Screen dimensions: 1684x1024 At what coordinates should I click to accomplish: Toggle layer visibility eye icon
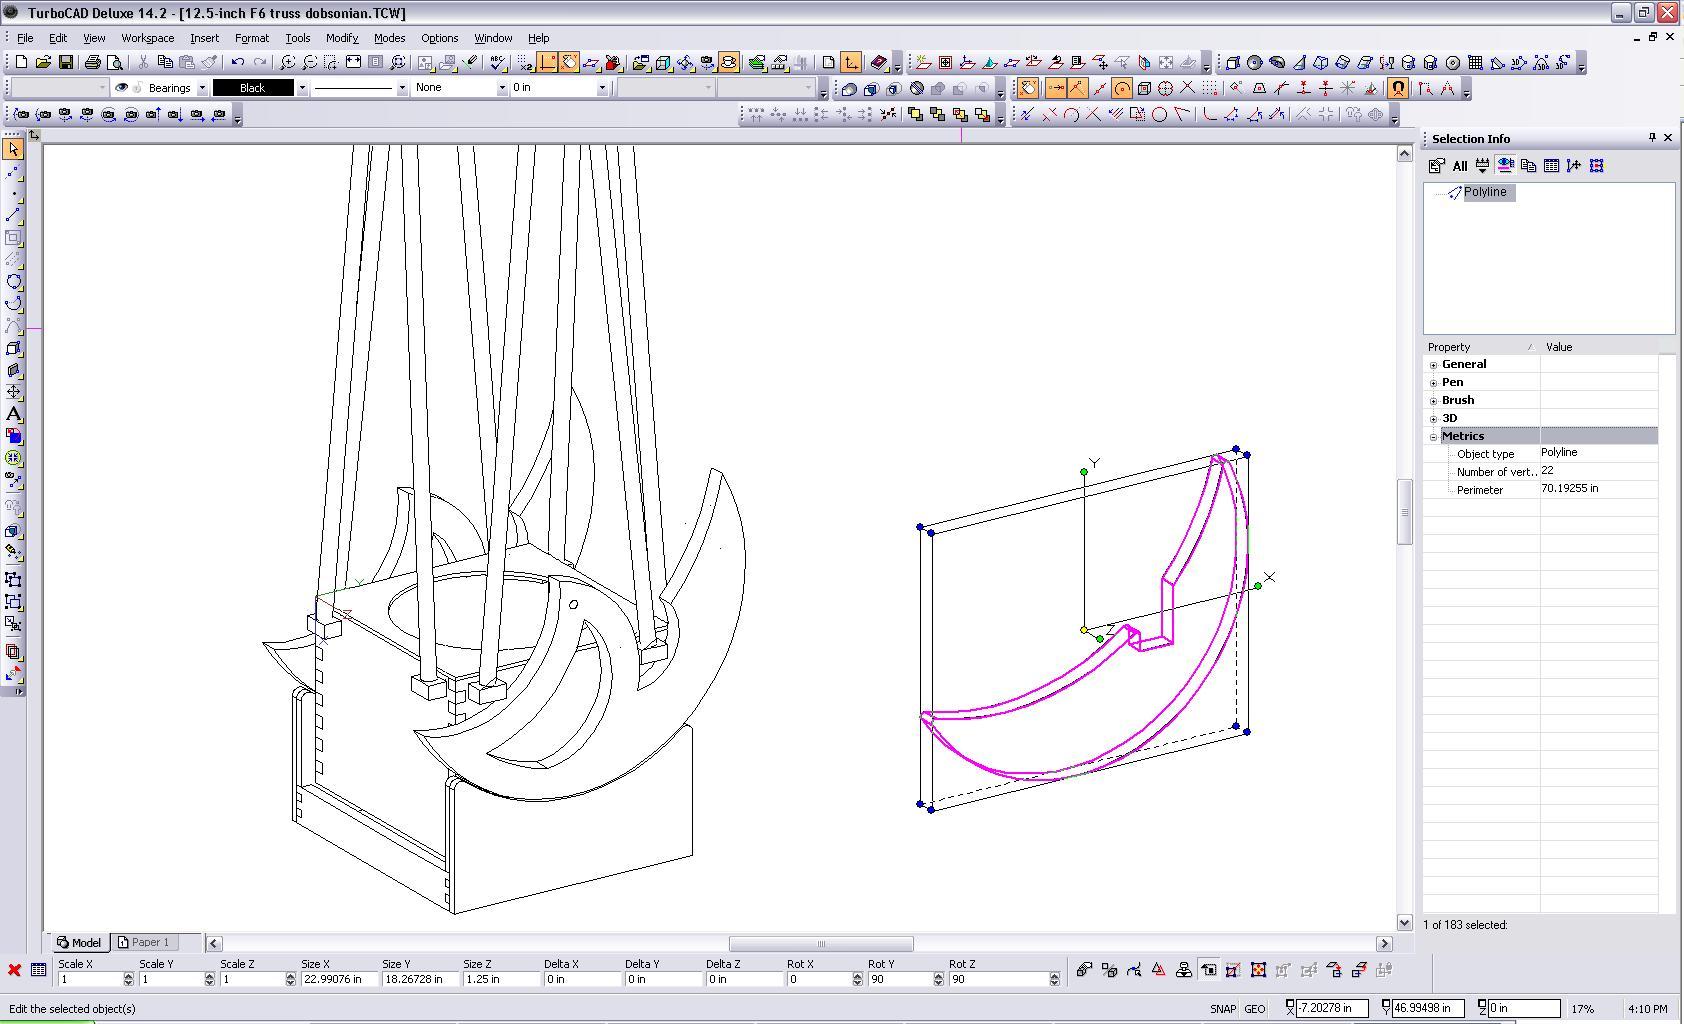122,88
